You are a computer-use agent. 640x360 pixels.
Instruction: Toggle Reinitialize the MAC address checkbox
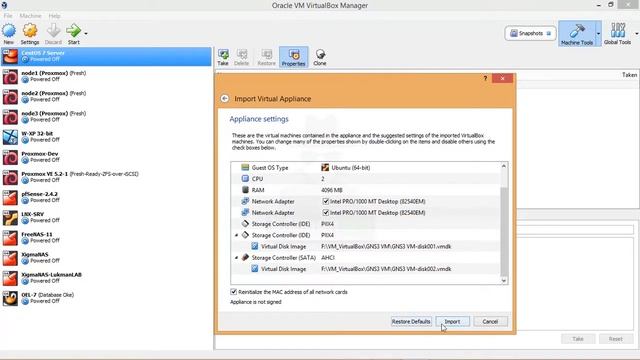click(233, 292)
